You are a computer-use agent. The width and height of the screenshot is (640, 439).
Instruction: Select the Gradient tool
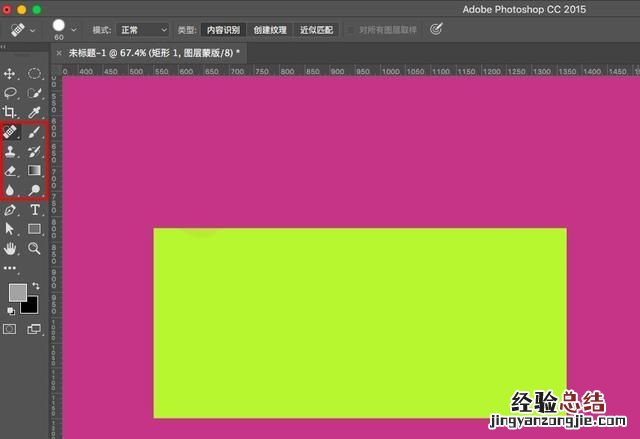click(x=34, y=170)
